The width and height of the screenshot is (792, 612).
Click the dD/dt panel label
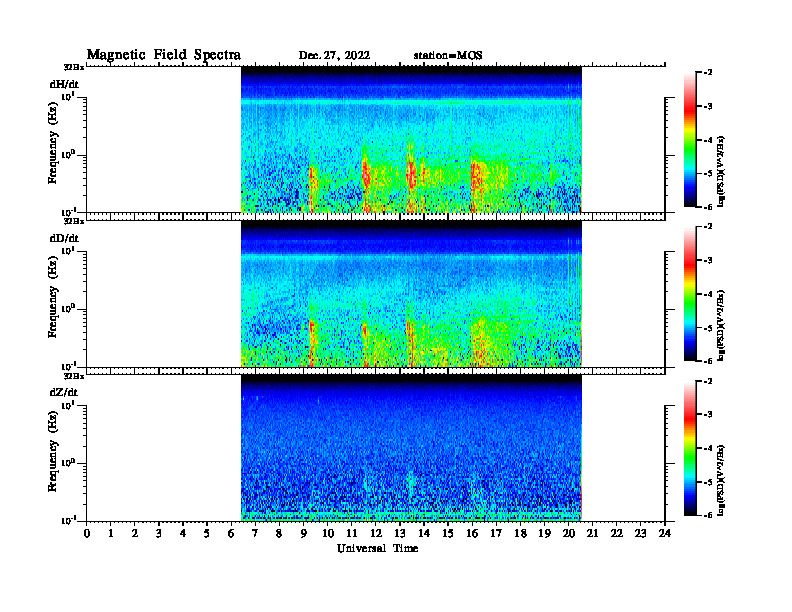(x=64, y=238)
